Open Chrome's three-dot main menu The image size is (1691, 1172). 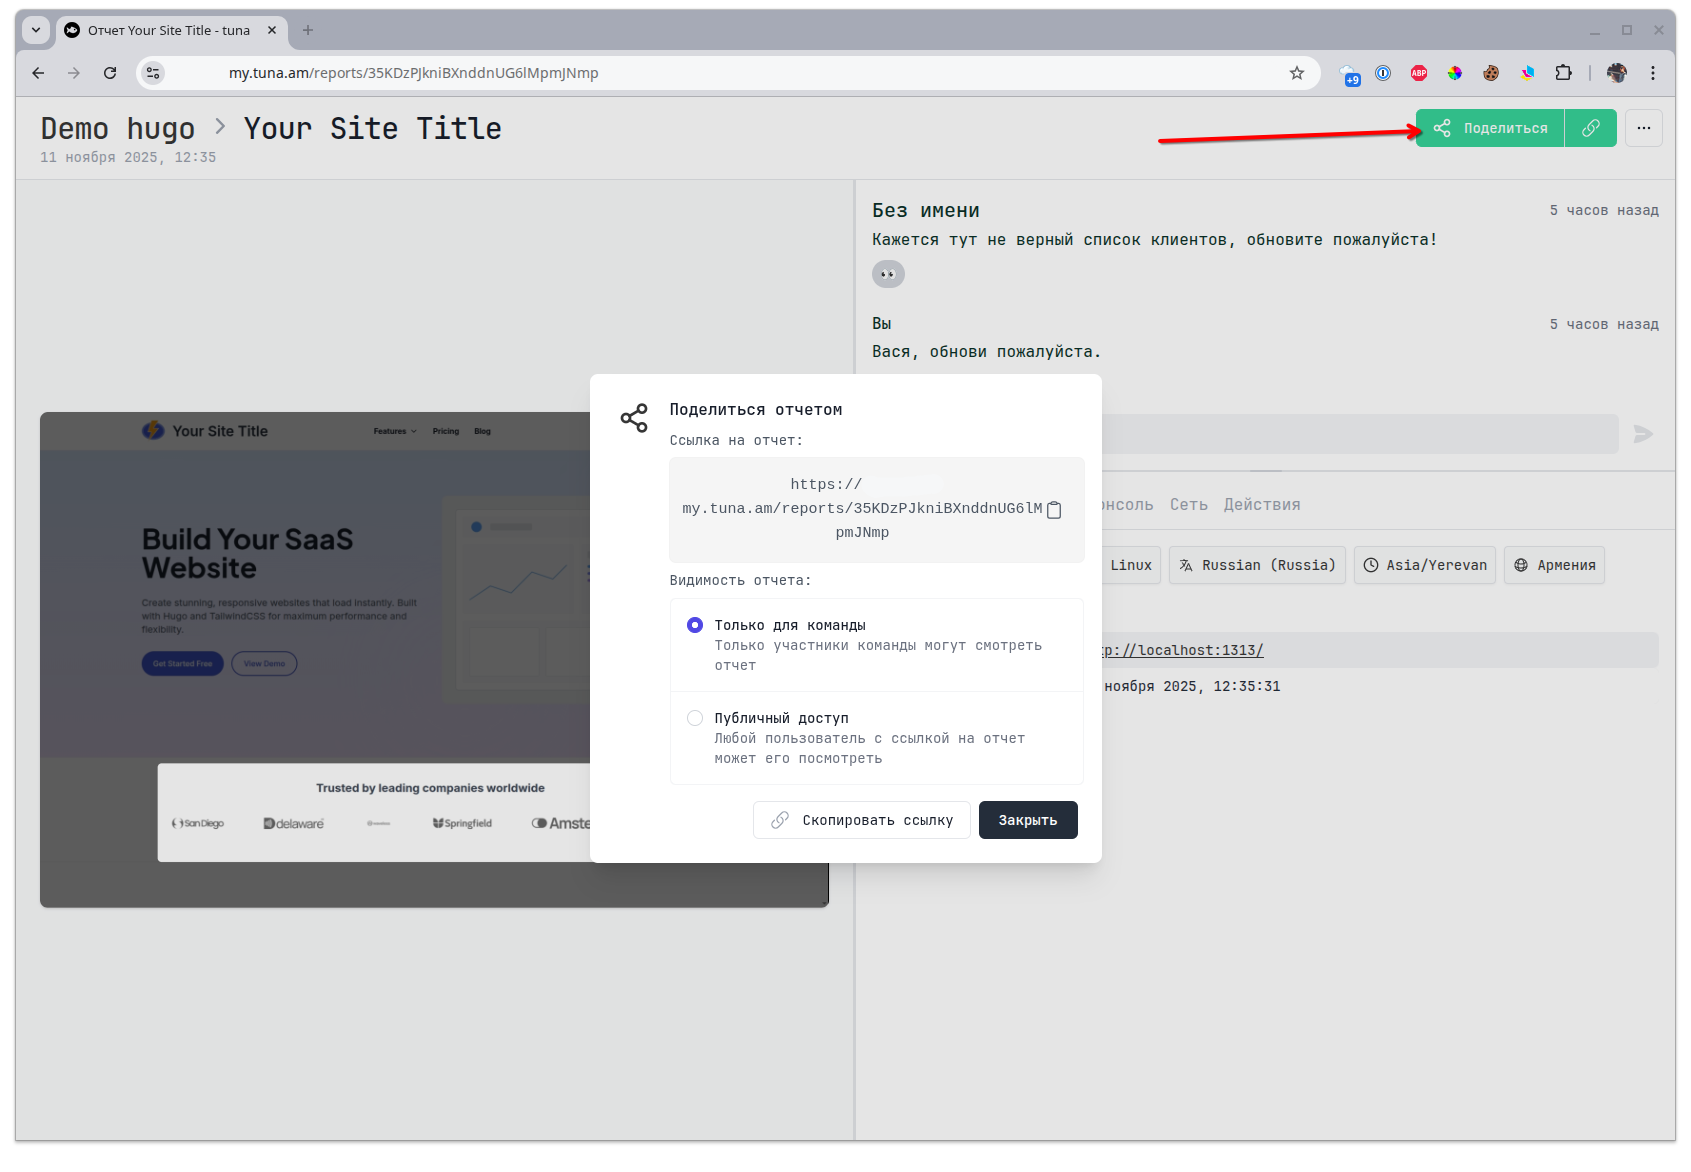(1652, 73)
